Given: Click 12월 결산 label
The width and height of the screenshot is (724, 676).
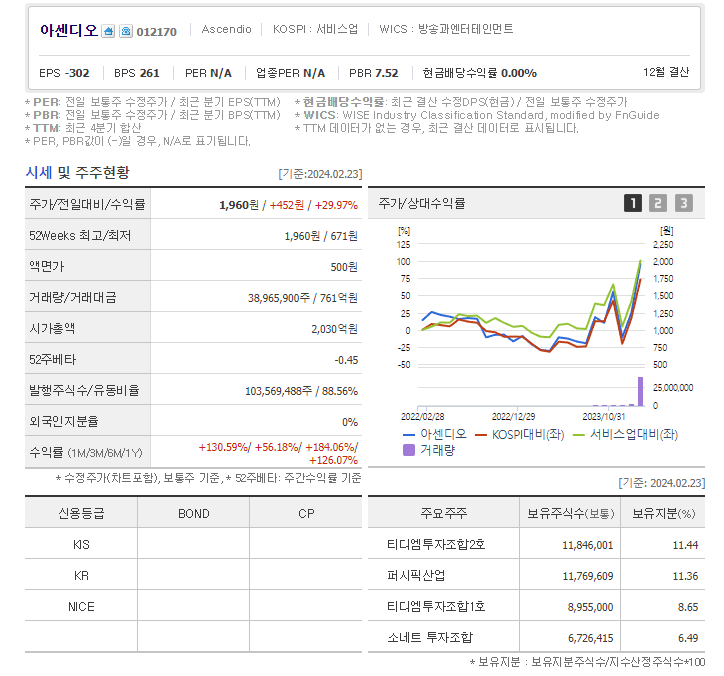Looking at the screenshot, I should click(x=666, y=72).
